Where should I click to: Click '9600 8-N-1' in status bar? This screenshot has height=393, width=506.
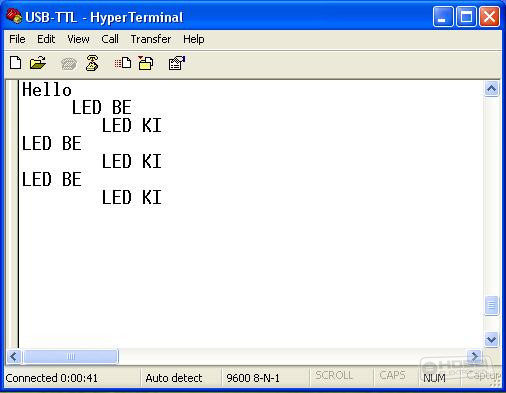click(253, 378)
